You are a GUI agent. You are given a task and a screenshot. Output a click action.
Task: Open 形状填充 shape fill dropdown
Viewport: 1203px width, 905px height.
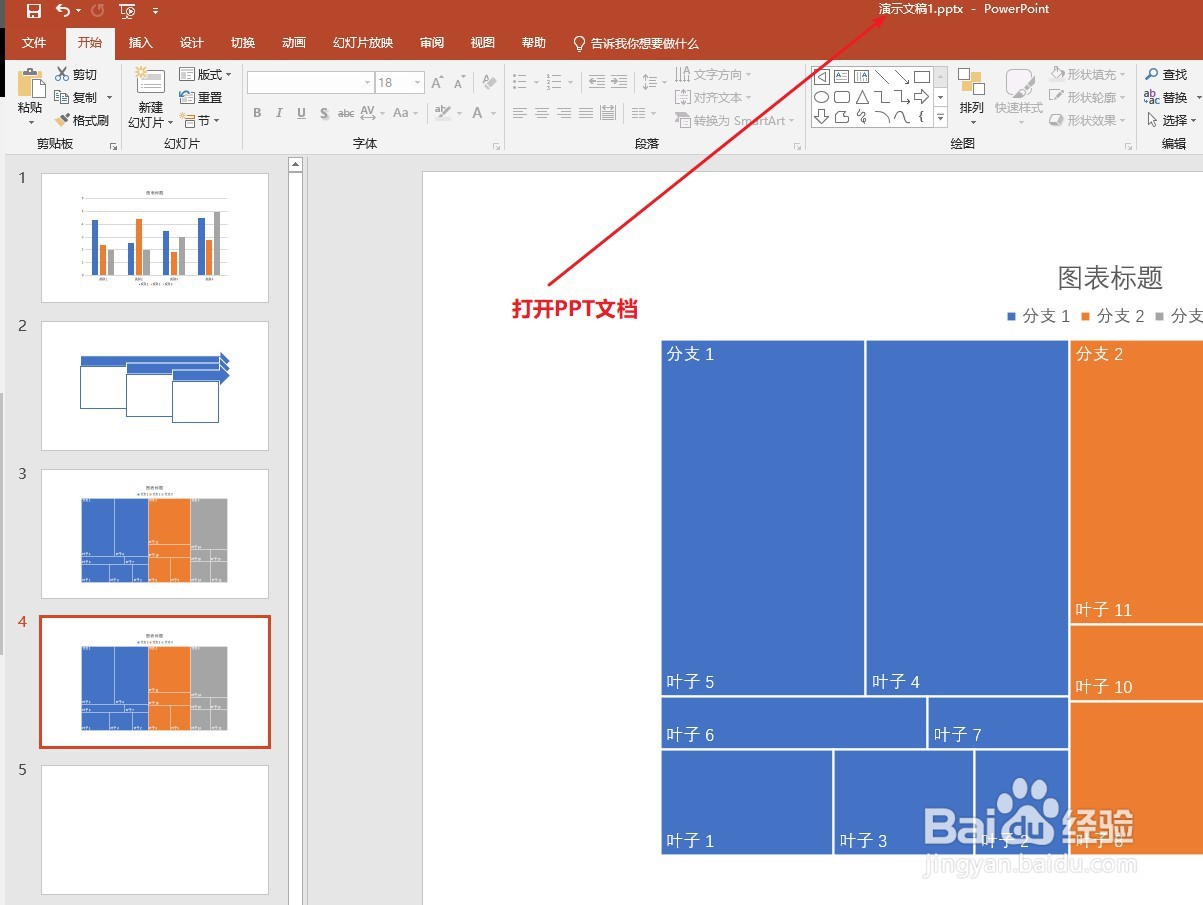click(1087, 74)
